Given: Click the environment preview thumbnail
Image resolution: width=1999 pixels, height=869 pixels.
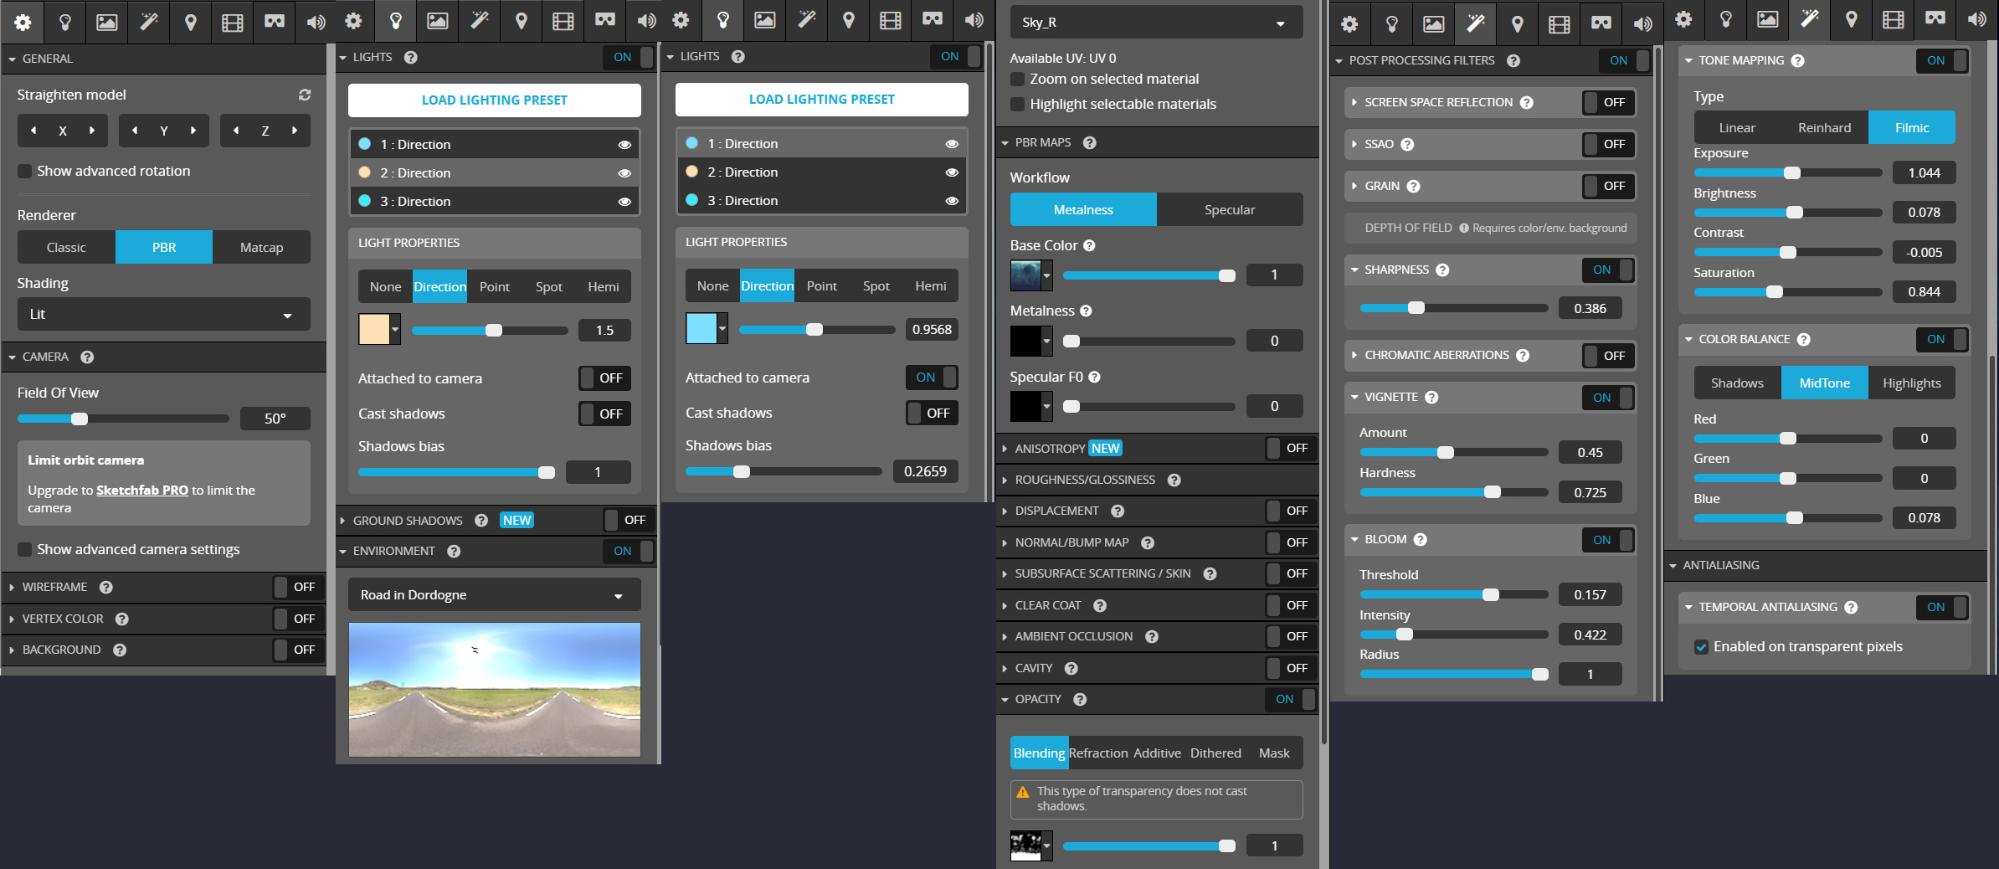Looking at the screenshot, I should point(494,688).
